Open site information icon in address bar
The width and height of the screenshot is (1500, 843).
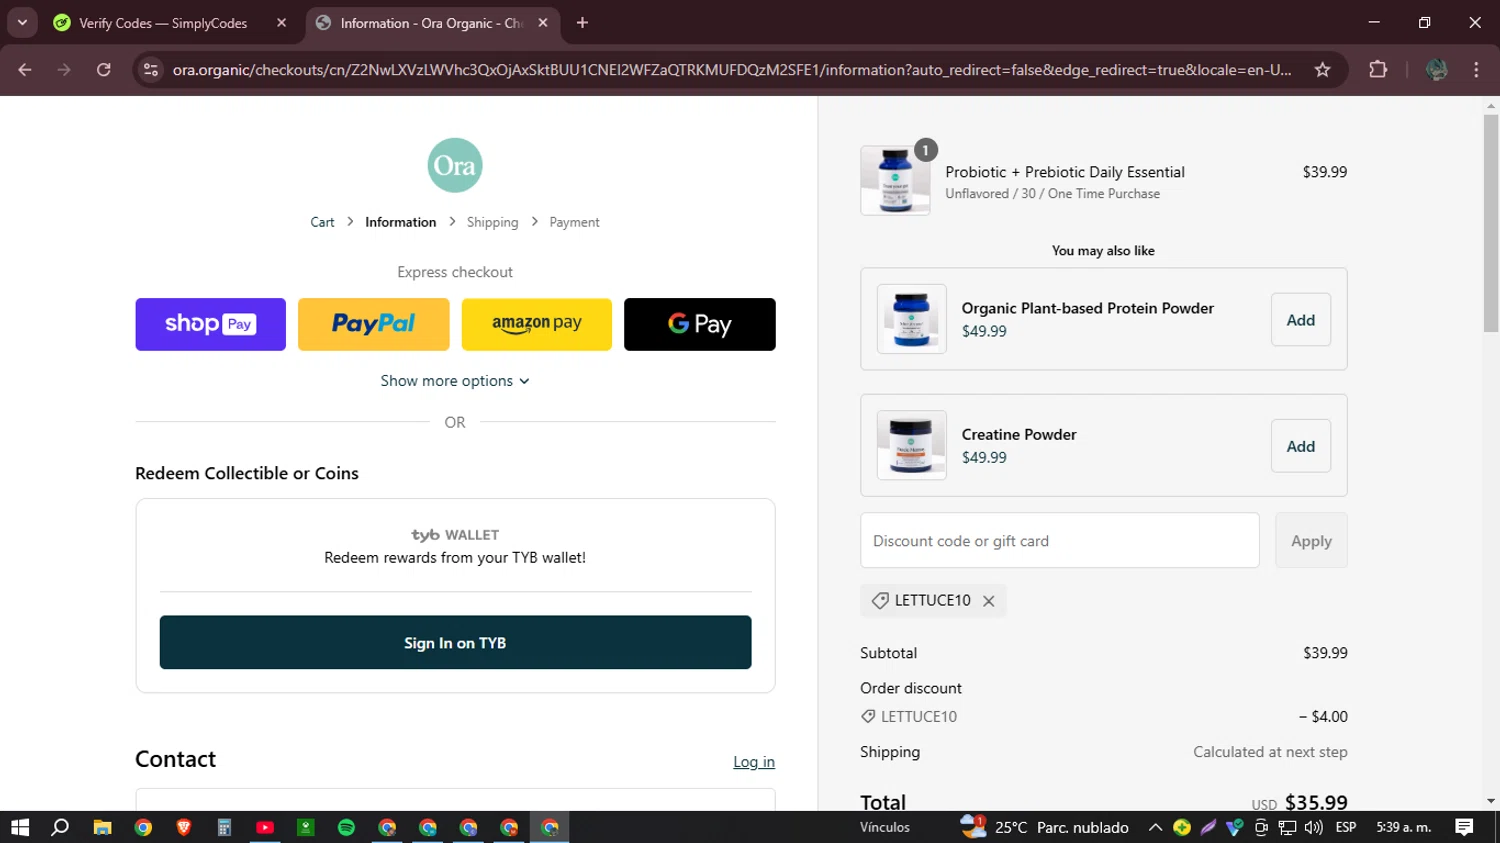click(x=151, y=70)
